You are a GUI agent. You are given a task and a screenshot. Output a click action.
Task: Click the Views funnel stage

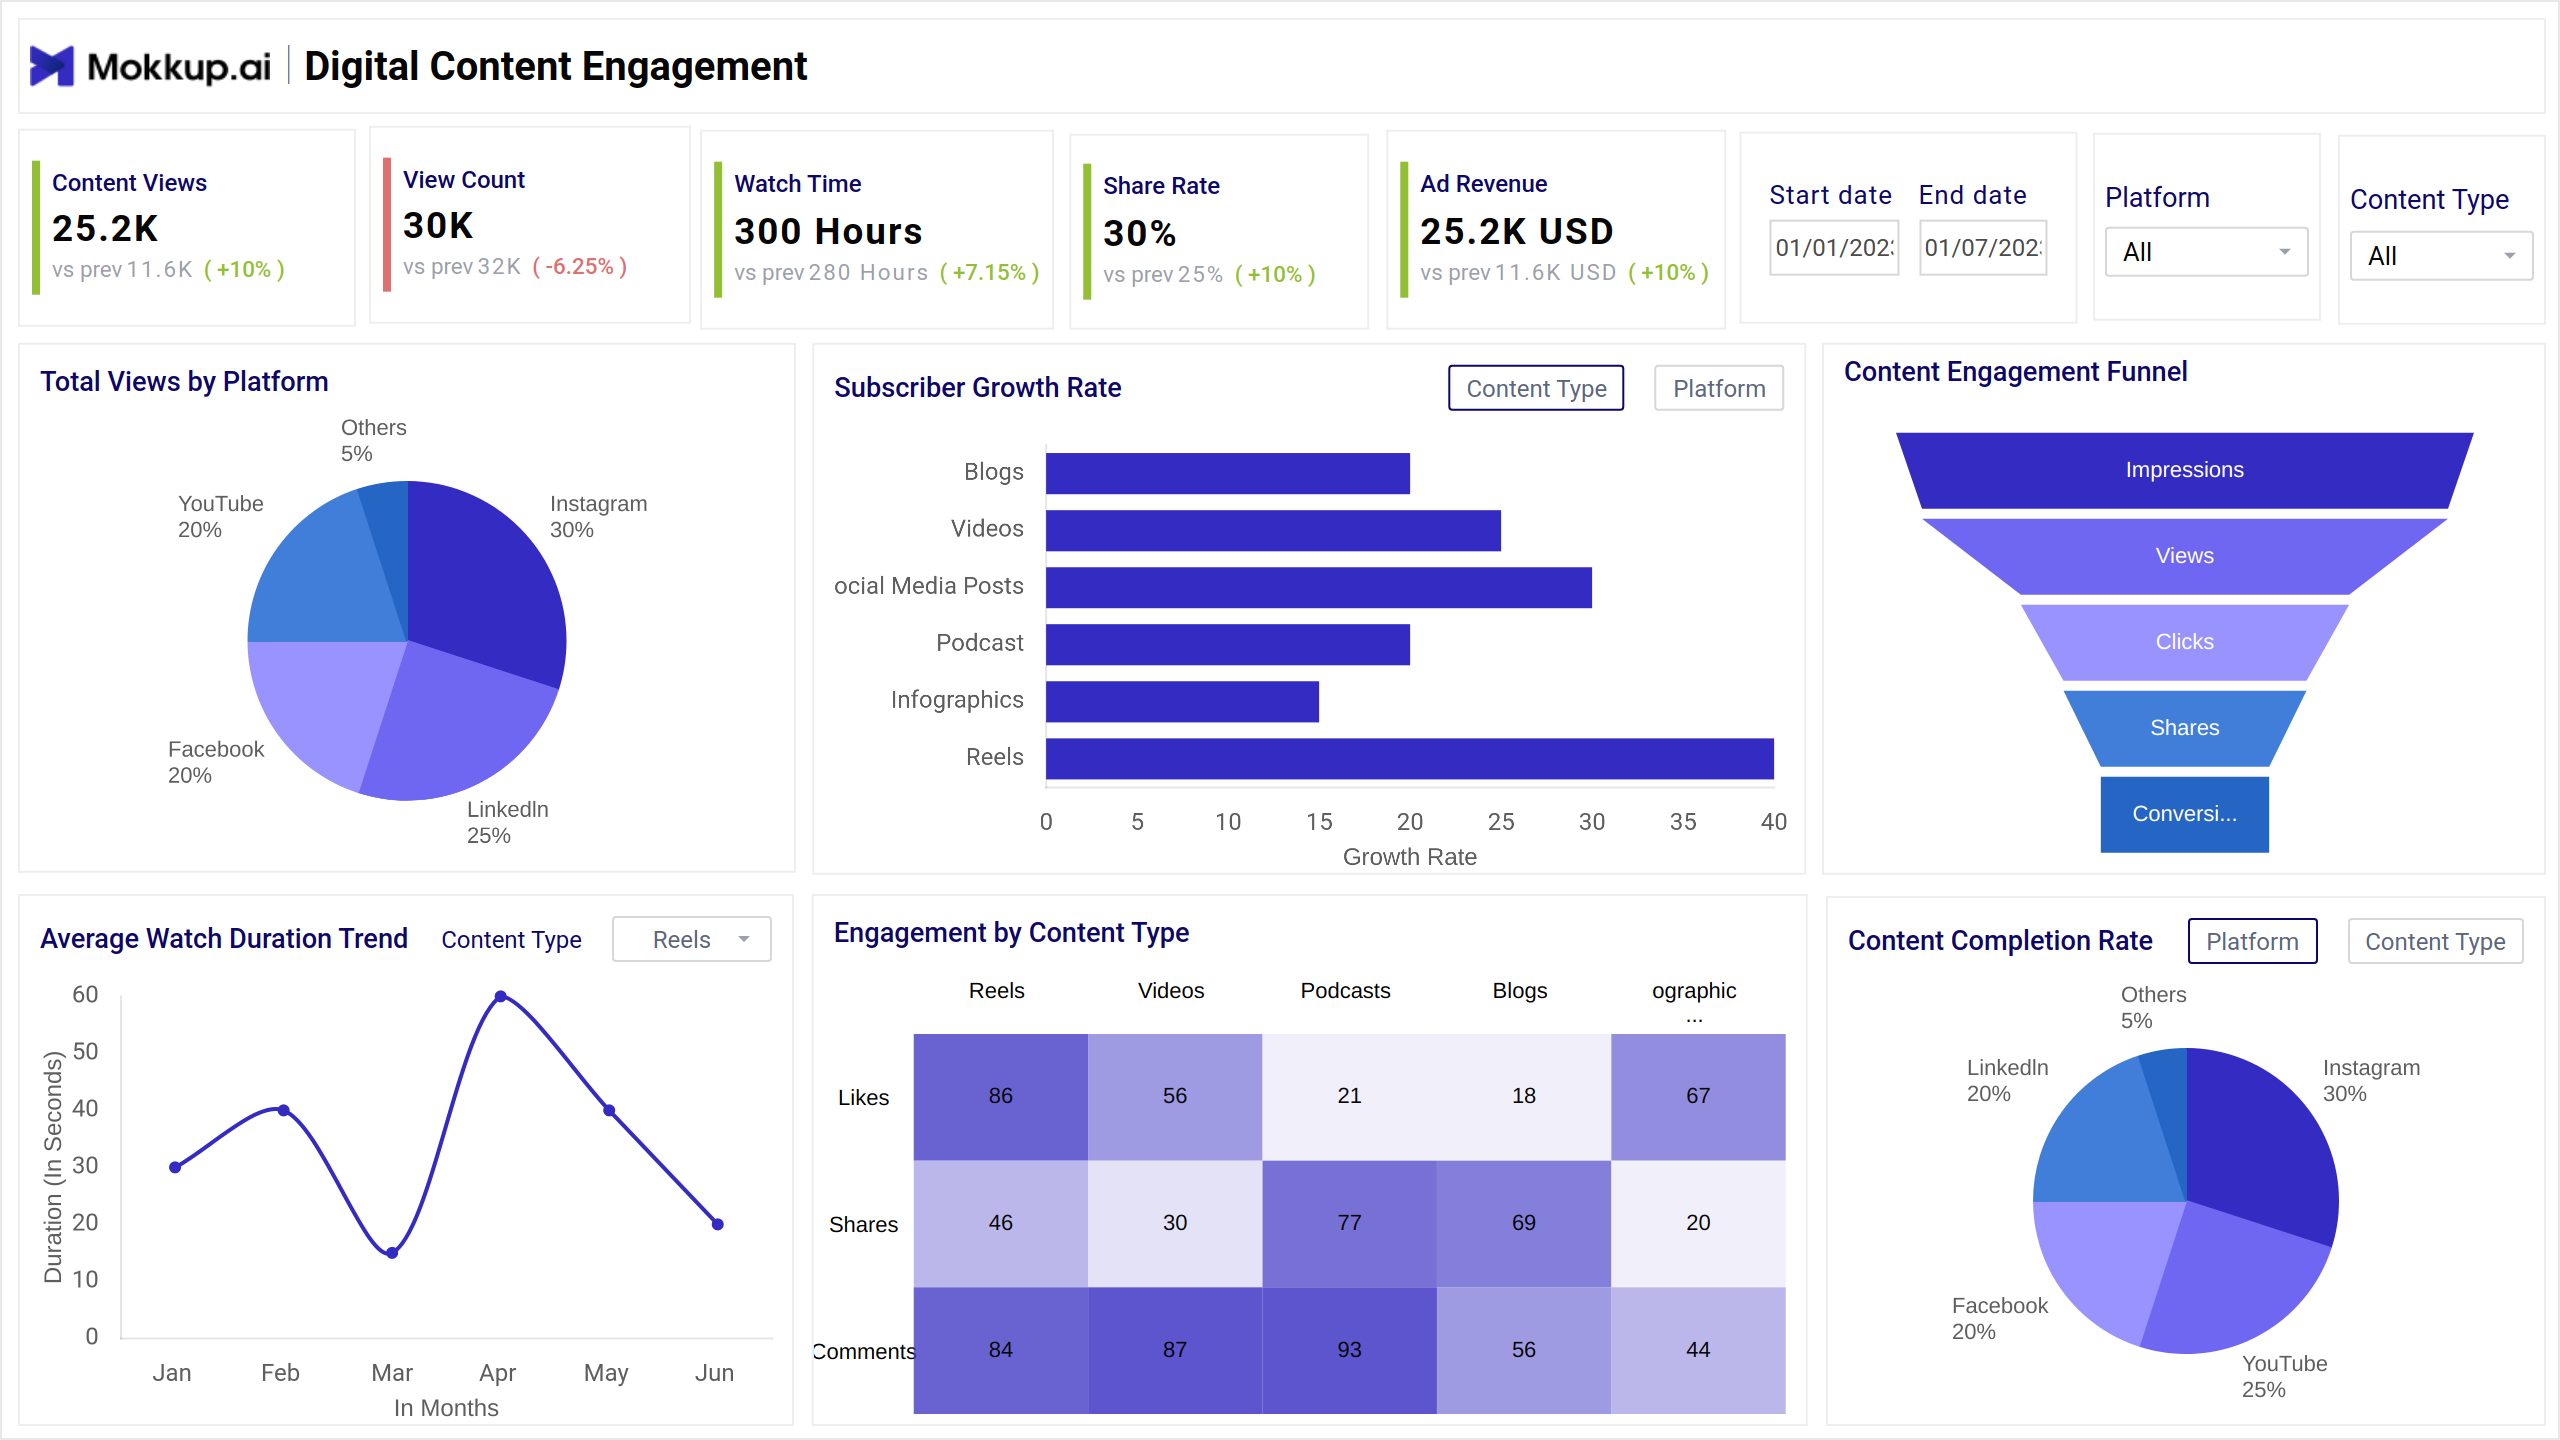[2184, 556]
